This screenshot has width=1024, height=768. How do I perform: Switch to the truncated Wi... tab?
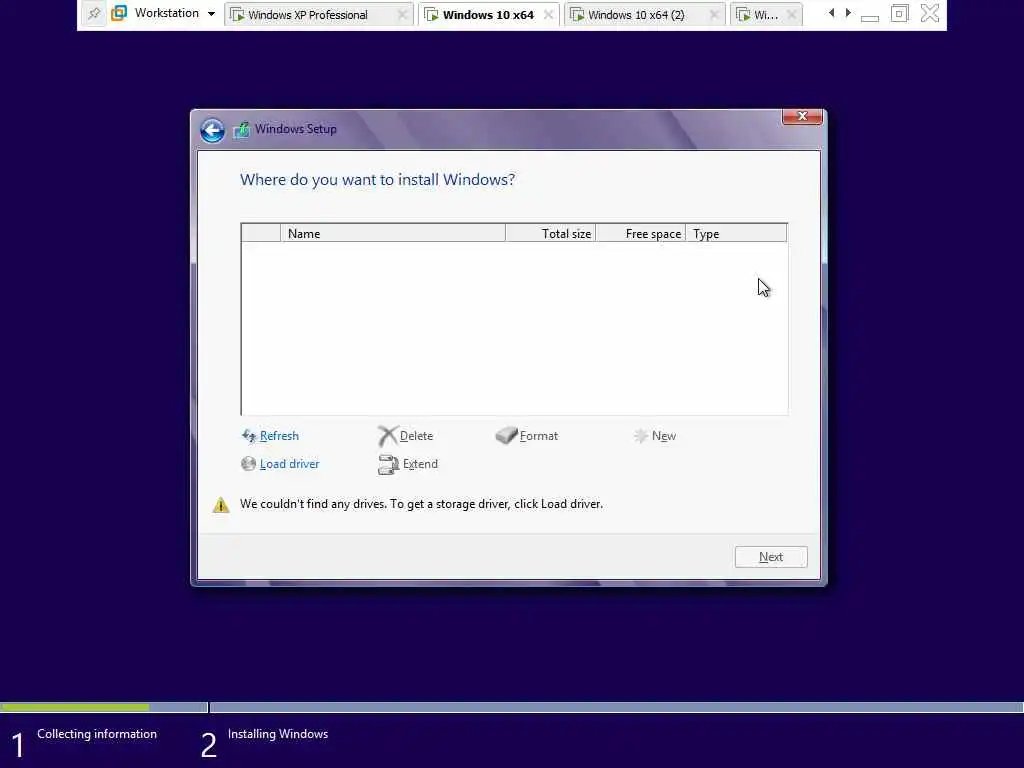(766, 14)
